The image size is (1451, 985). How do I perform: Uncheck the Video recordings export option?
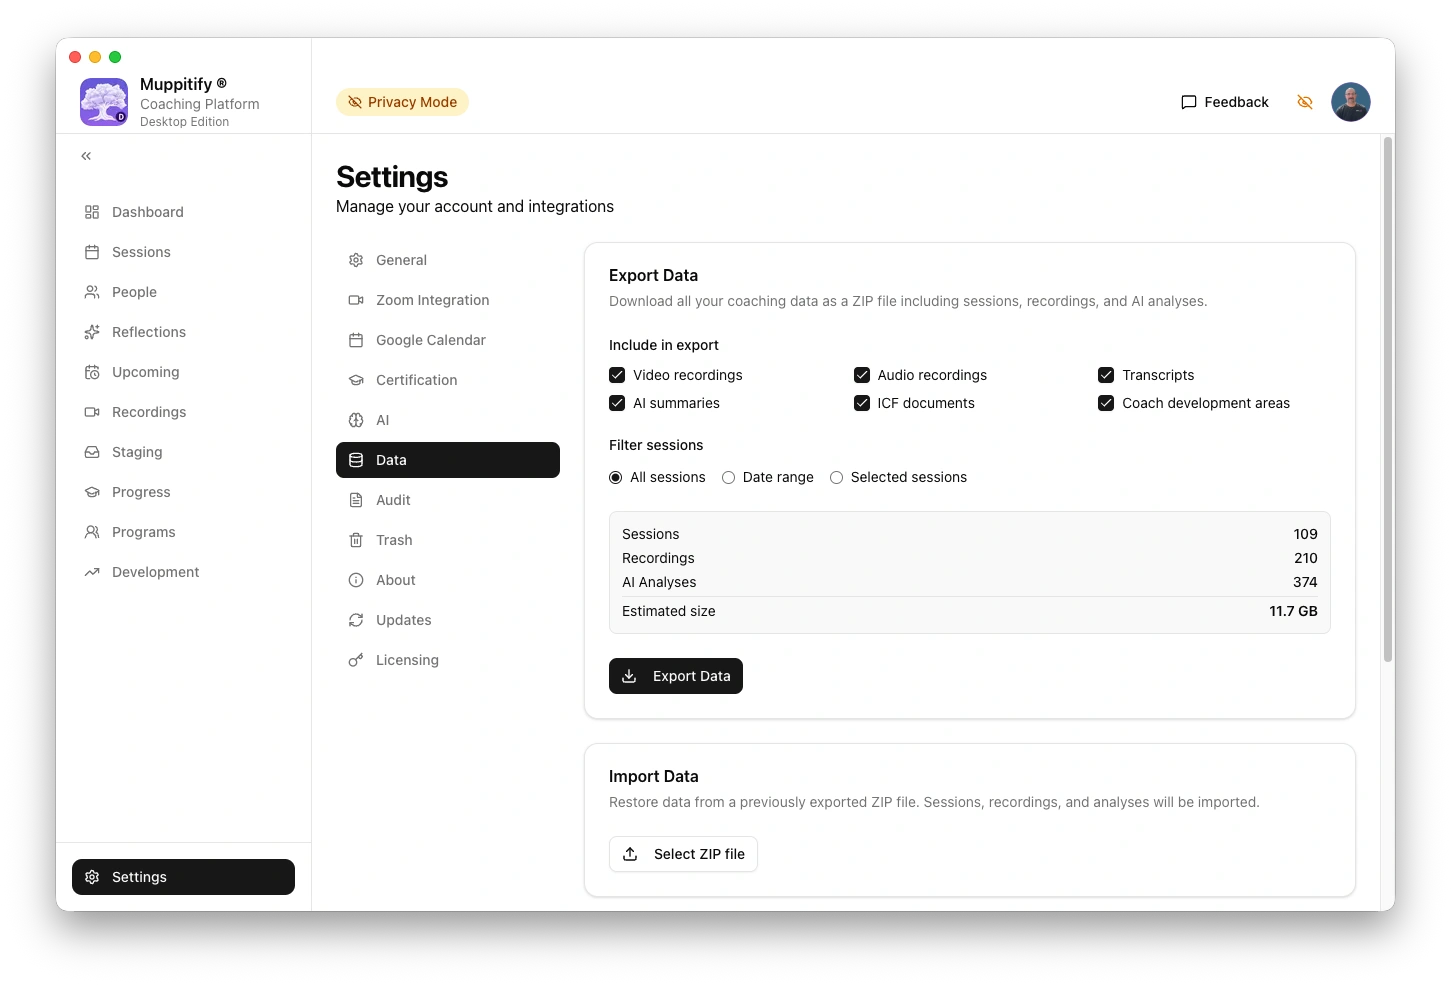616,374
